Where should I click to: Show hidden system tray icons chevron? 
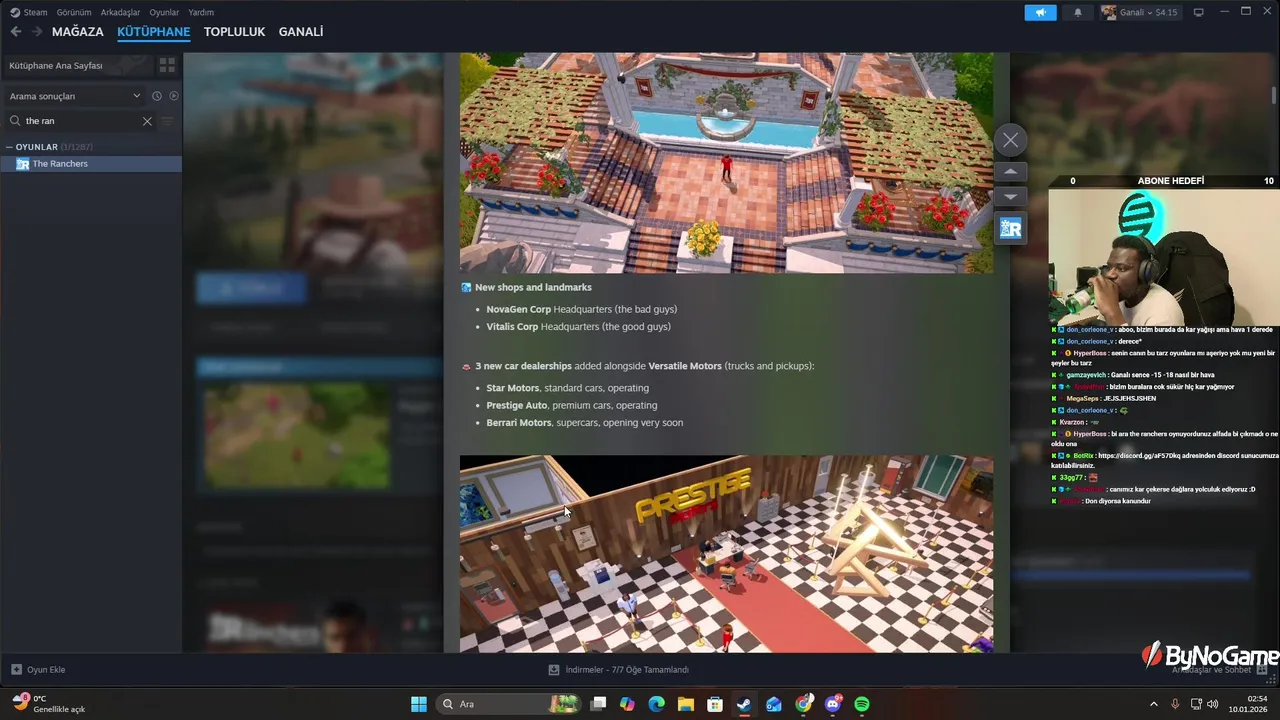click(1153, 704)
